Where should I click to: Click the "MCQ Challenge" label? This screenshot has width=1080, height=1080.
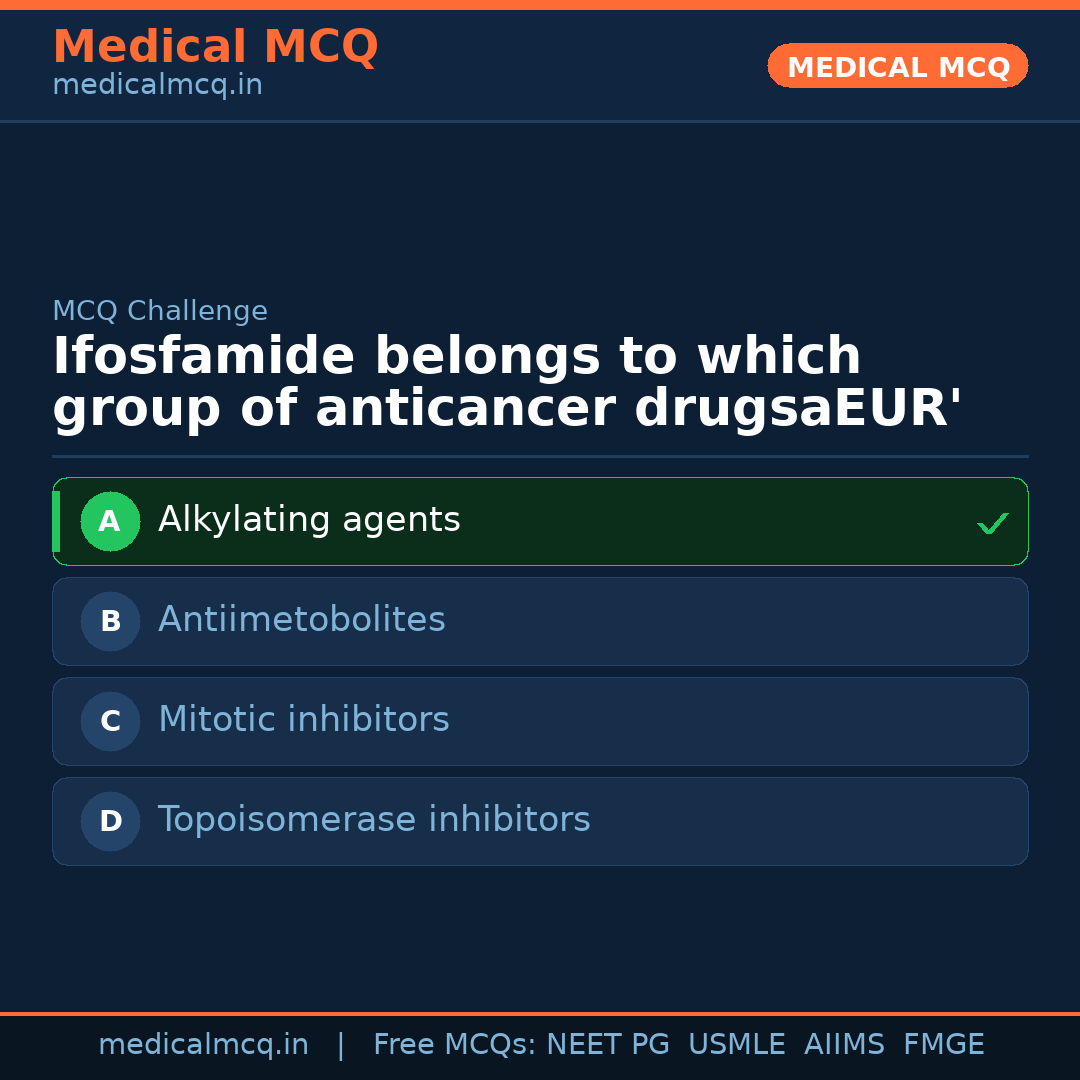point(160,311)
